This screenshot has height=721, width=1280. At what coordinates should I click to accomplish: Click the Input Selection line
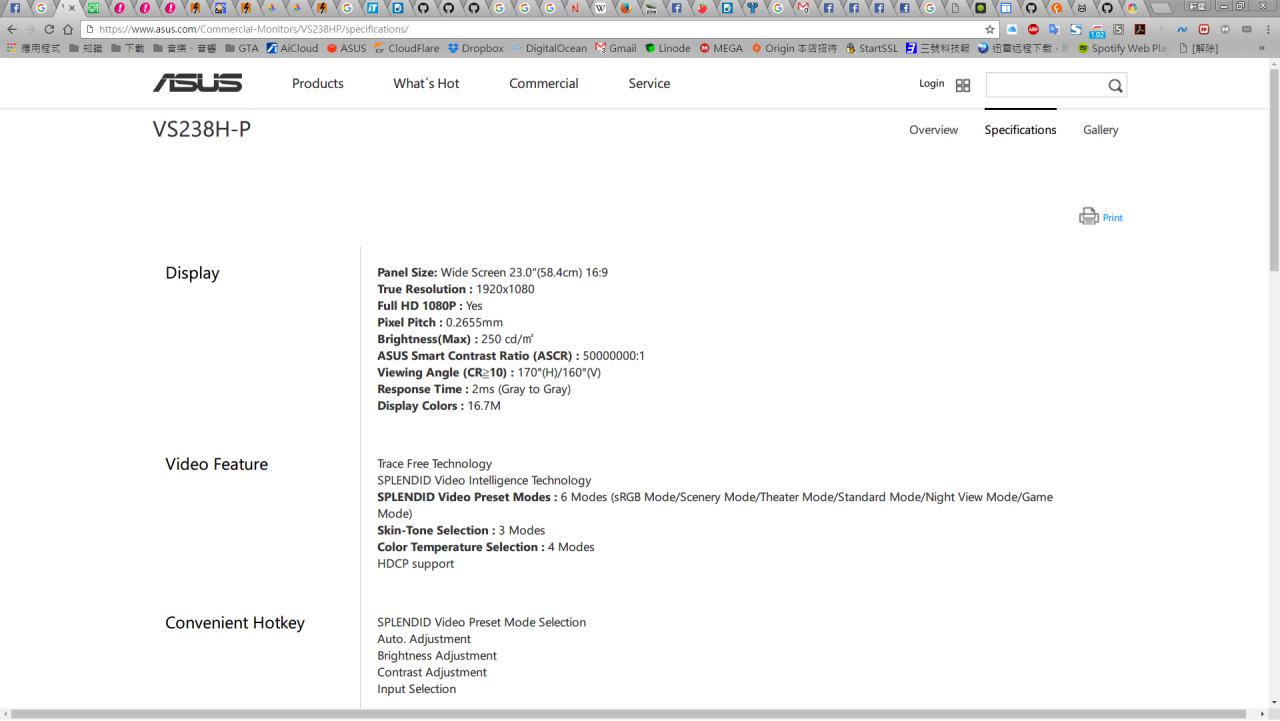(x=416, y=689)
